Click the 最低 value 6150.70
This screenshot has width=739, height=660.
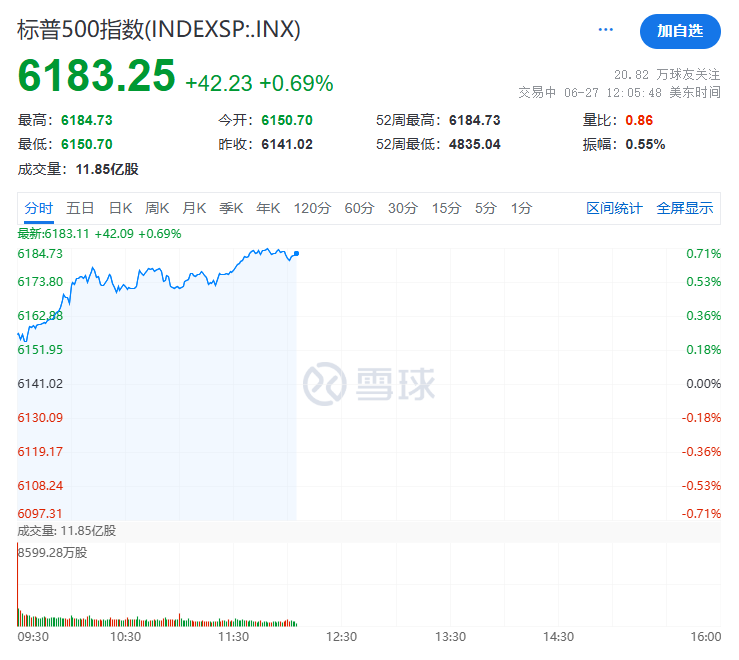[x=87, y=144]
